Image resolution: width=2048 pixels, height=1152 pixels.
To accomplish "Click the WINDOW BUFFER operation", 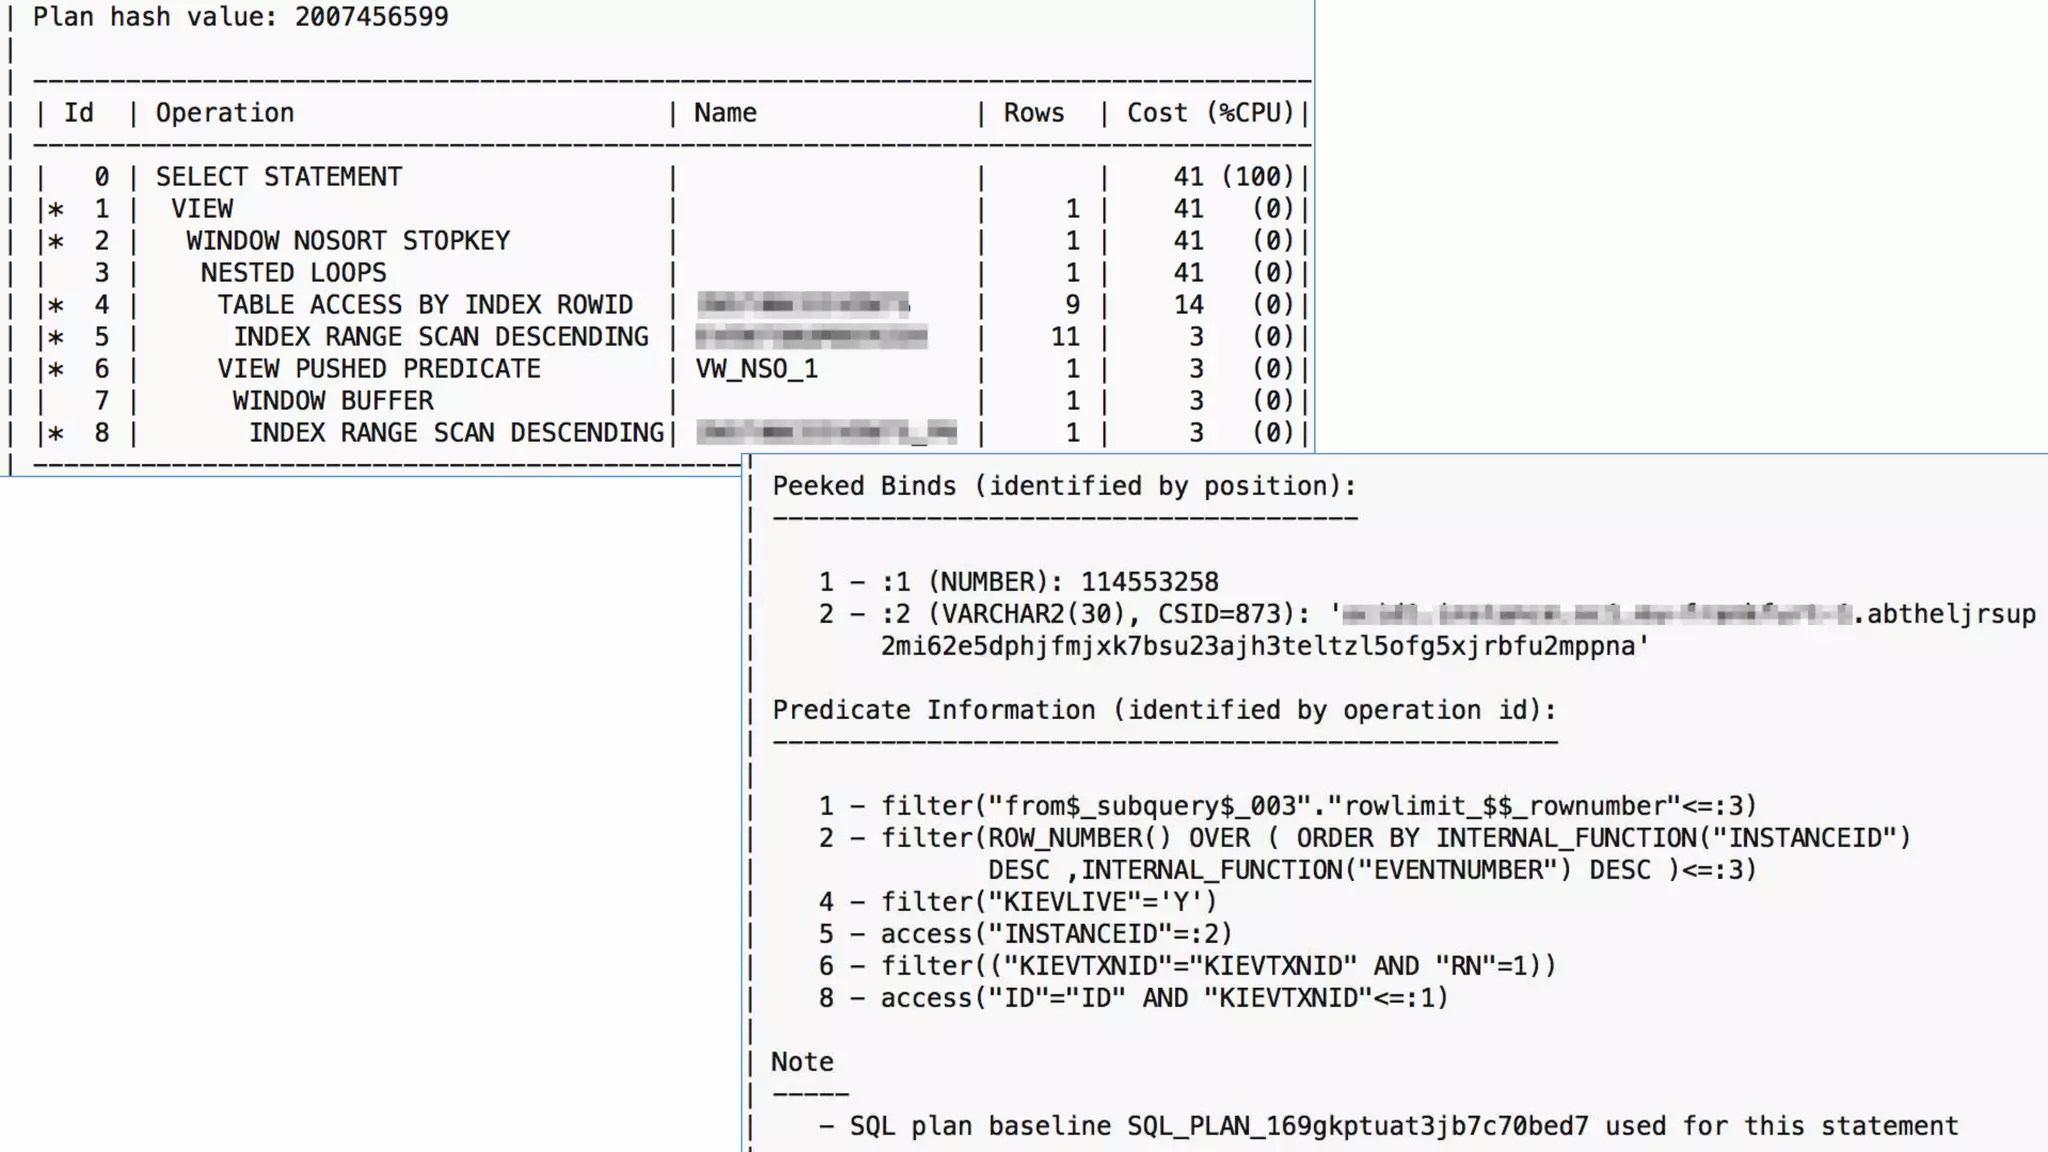I will [333, 401].
